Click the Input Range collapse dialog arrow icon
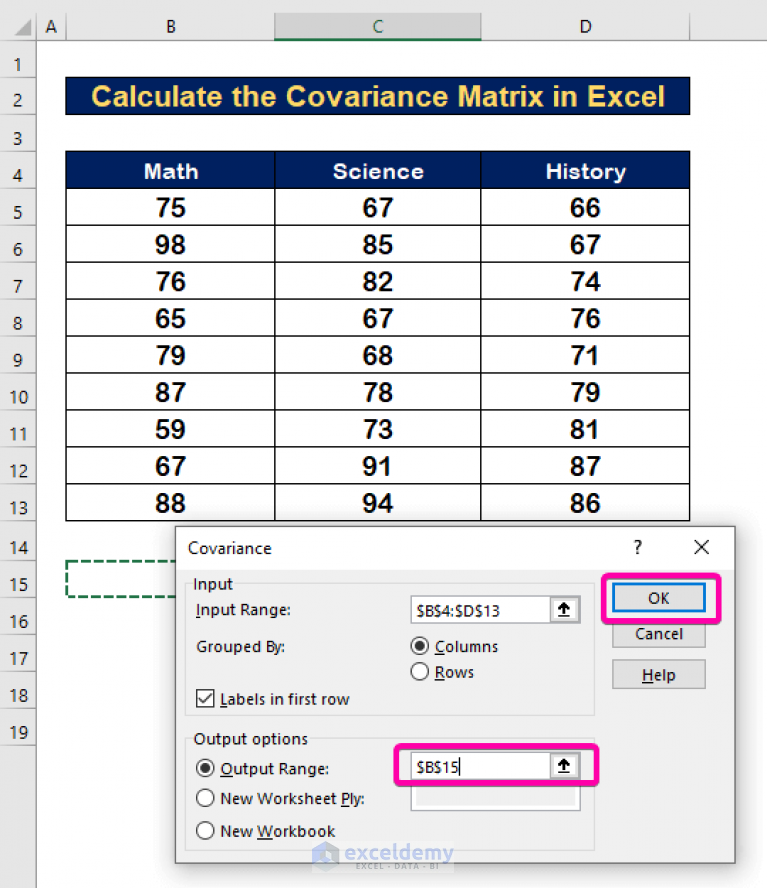The image size is (767, 888). tap(564, 610)
